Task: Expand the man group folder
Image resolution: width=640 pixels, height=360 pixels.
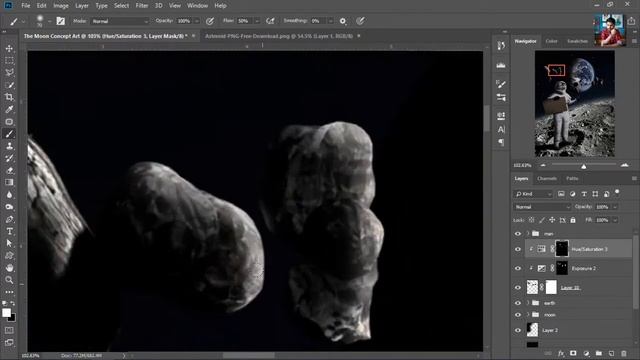Action: (x=527, y=233)
